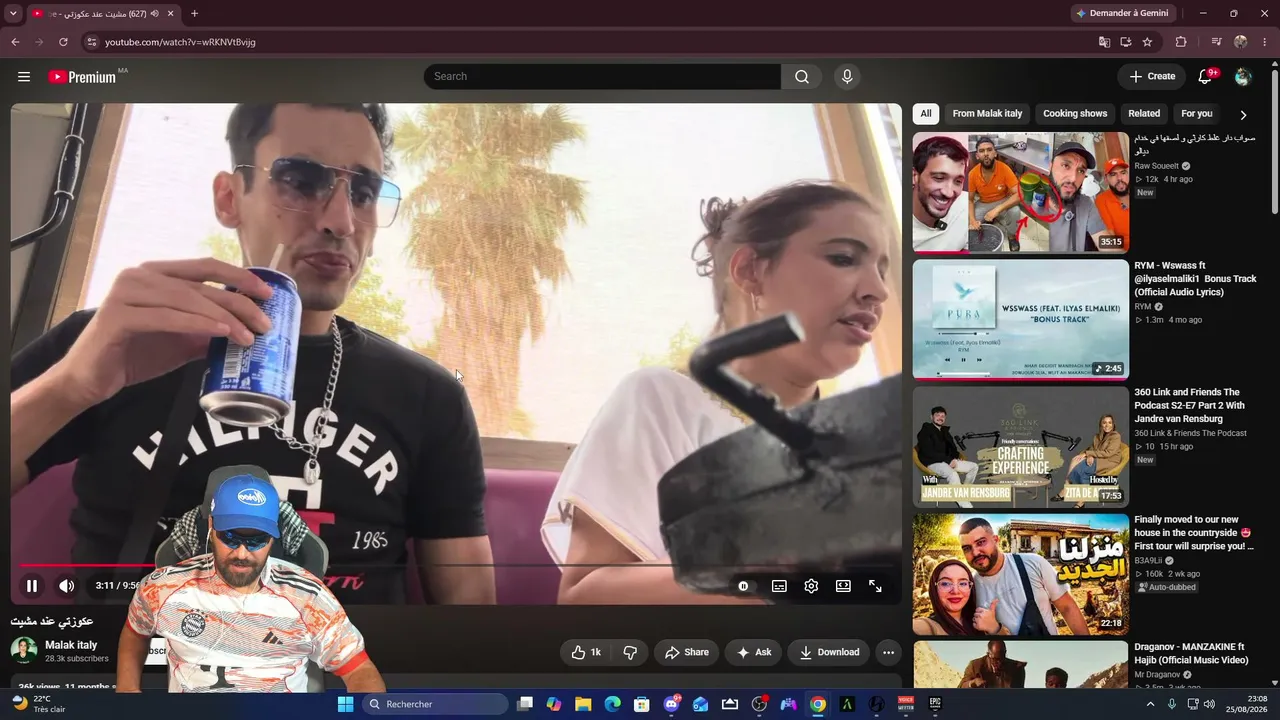Select the Cooking shows chip
The image size is (1280, 720).
click(x=1075, y=114)
